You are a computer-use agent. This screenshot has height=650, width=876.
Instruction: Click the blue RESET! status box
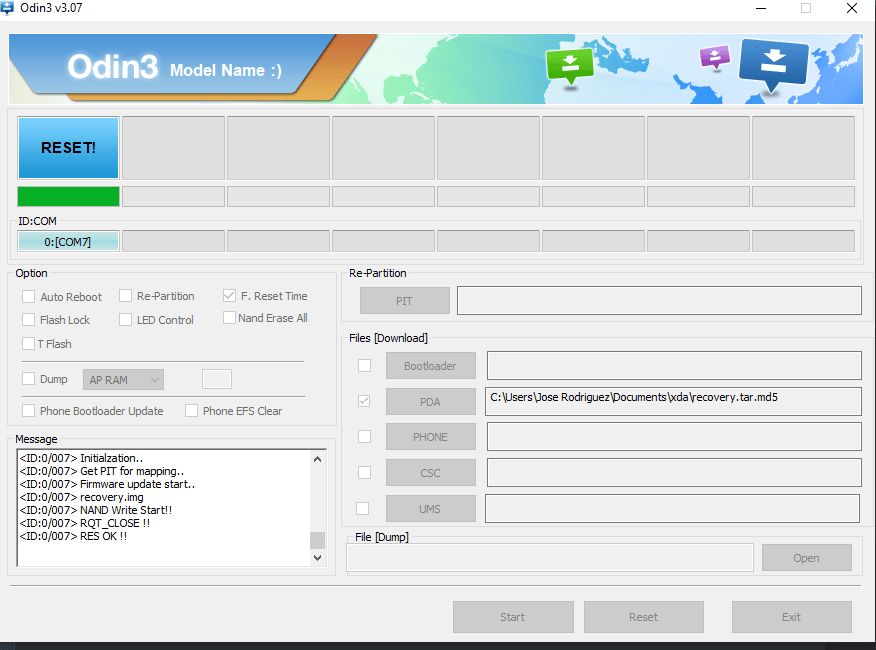coord(68,147)
